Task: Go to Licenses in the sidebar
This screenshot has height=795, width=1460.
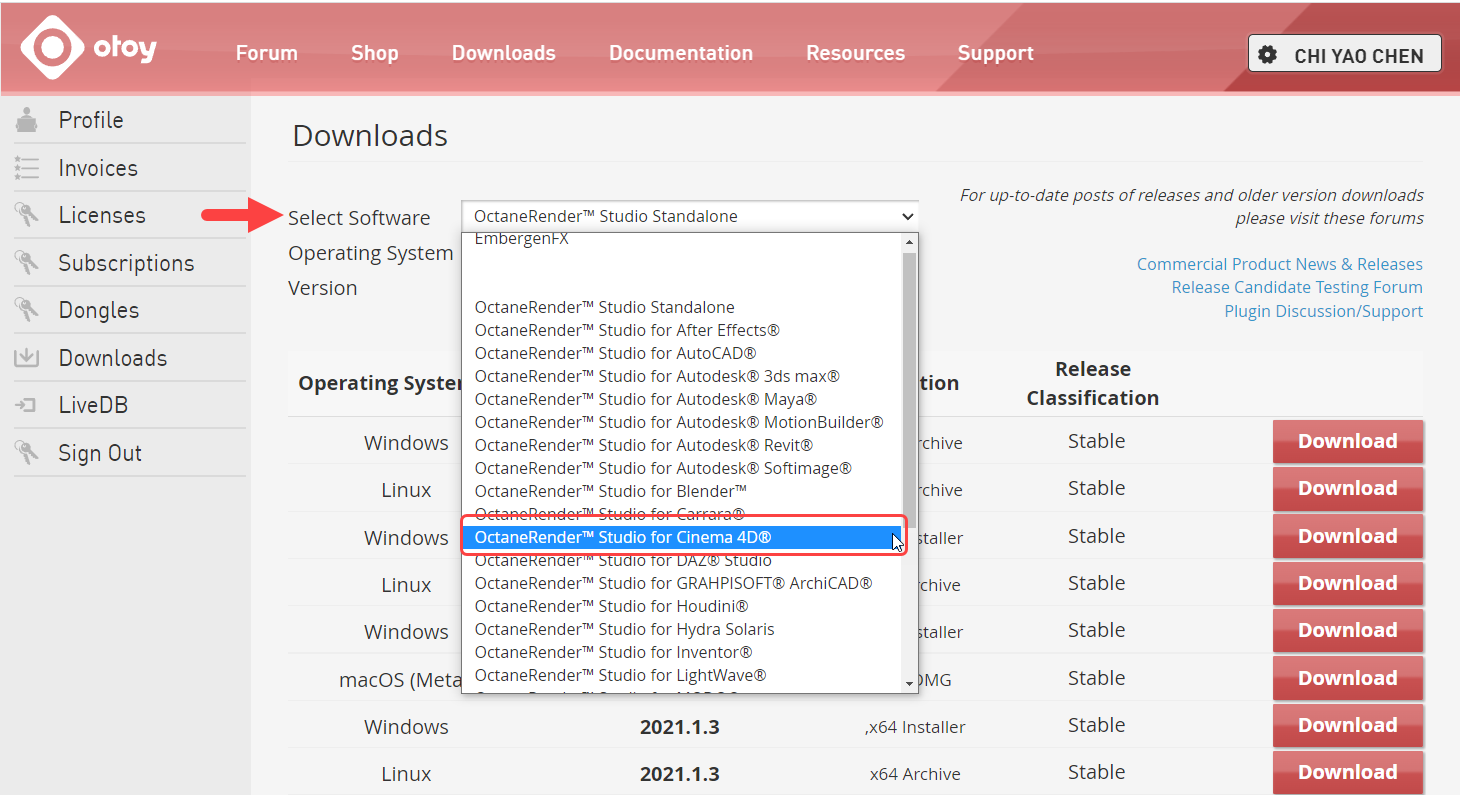Action: coord(102,215)
